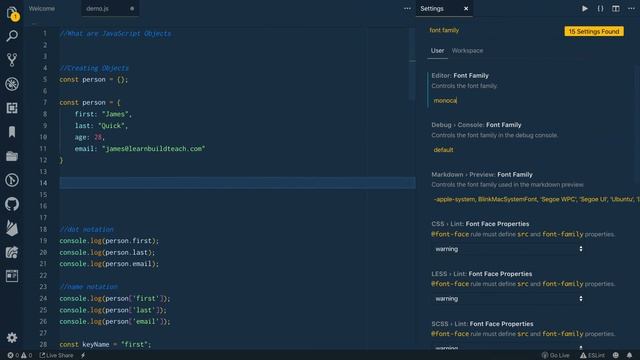Open notifications bell in status bar
This screenshot has height=360, width=640.
[x=629, y=356]
